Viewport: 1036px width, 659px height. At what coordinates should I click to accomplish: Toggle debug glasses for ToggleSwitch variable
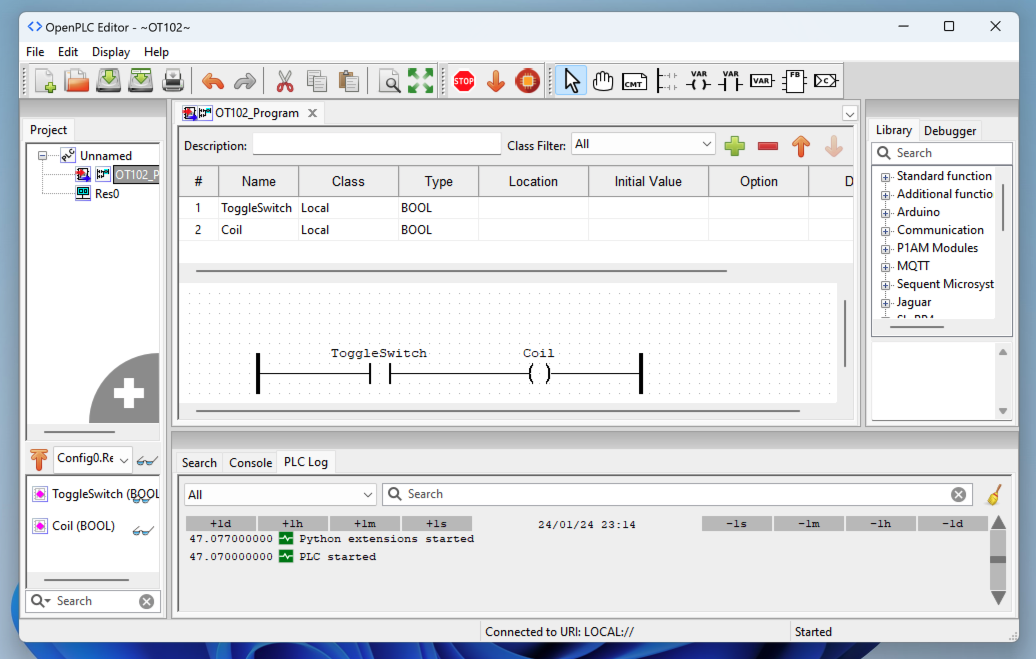[x=142, y=498]
